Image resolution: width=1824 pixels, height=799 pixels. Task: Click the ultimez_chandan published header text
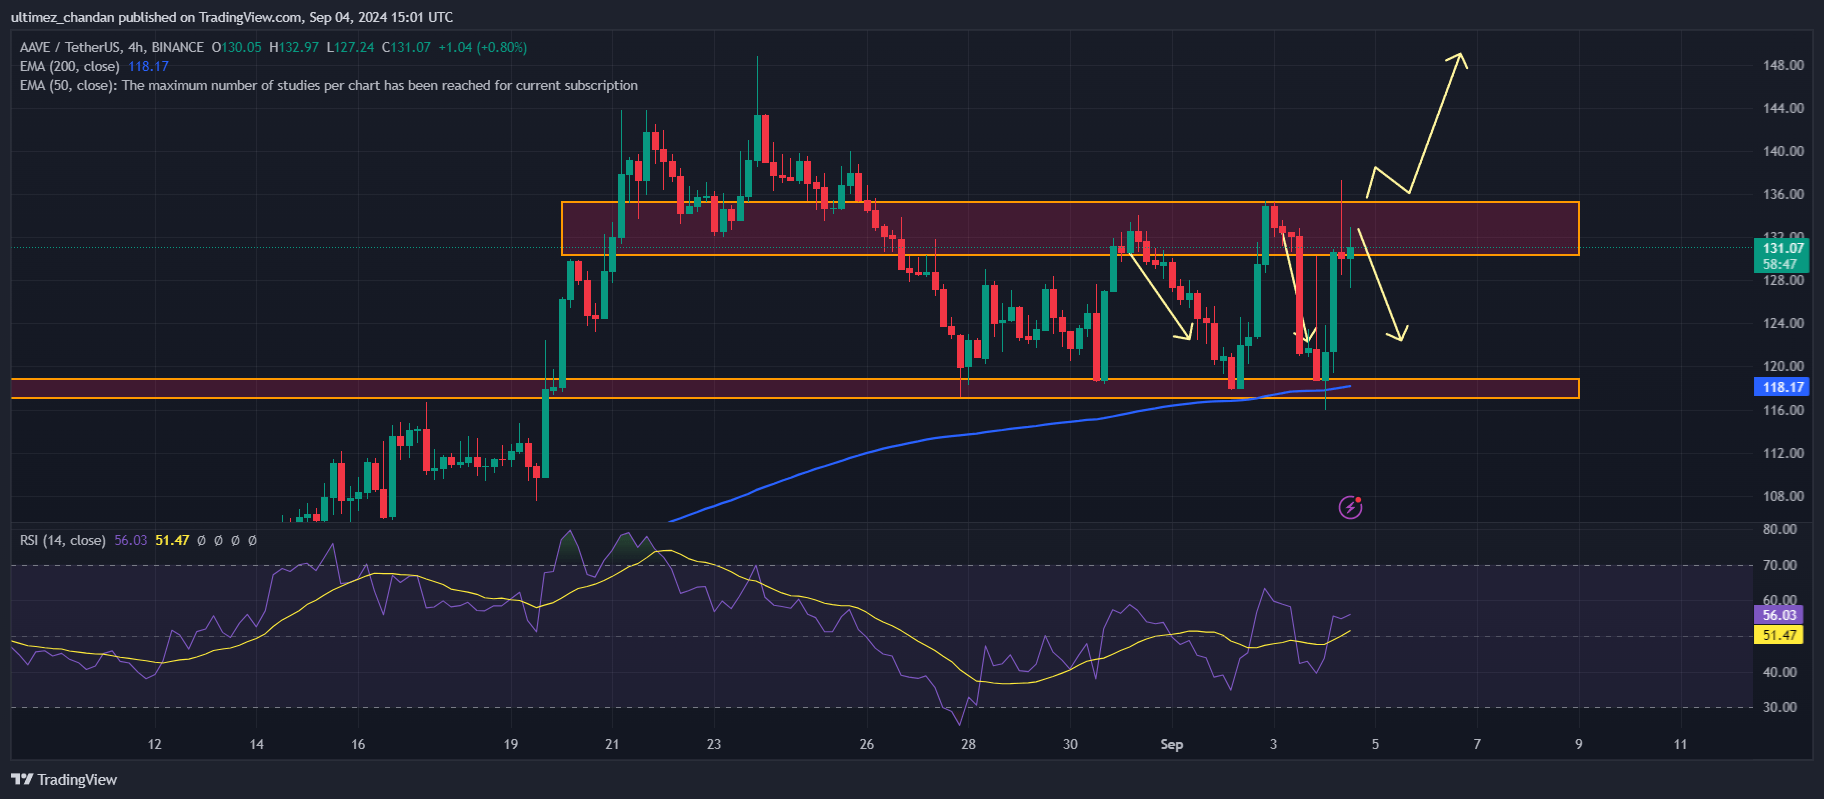click(x=231, y=17)
